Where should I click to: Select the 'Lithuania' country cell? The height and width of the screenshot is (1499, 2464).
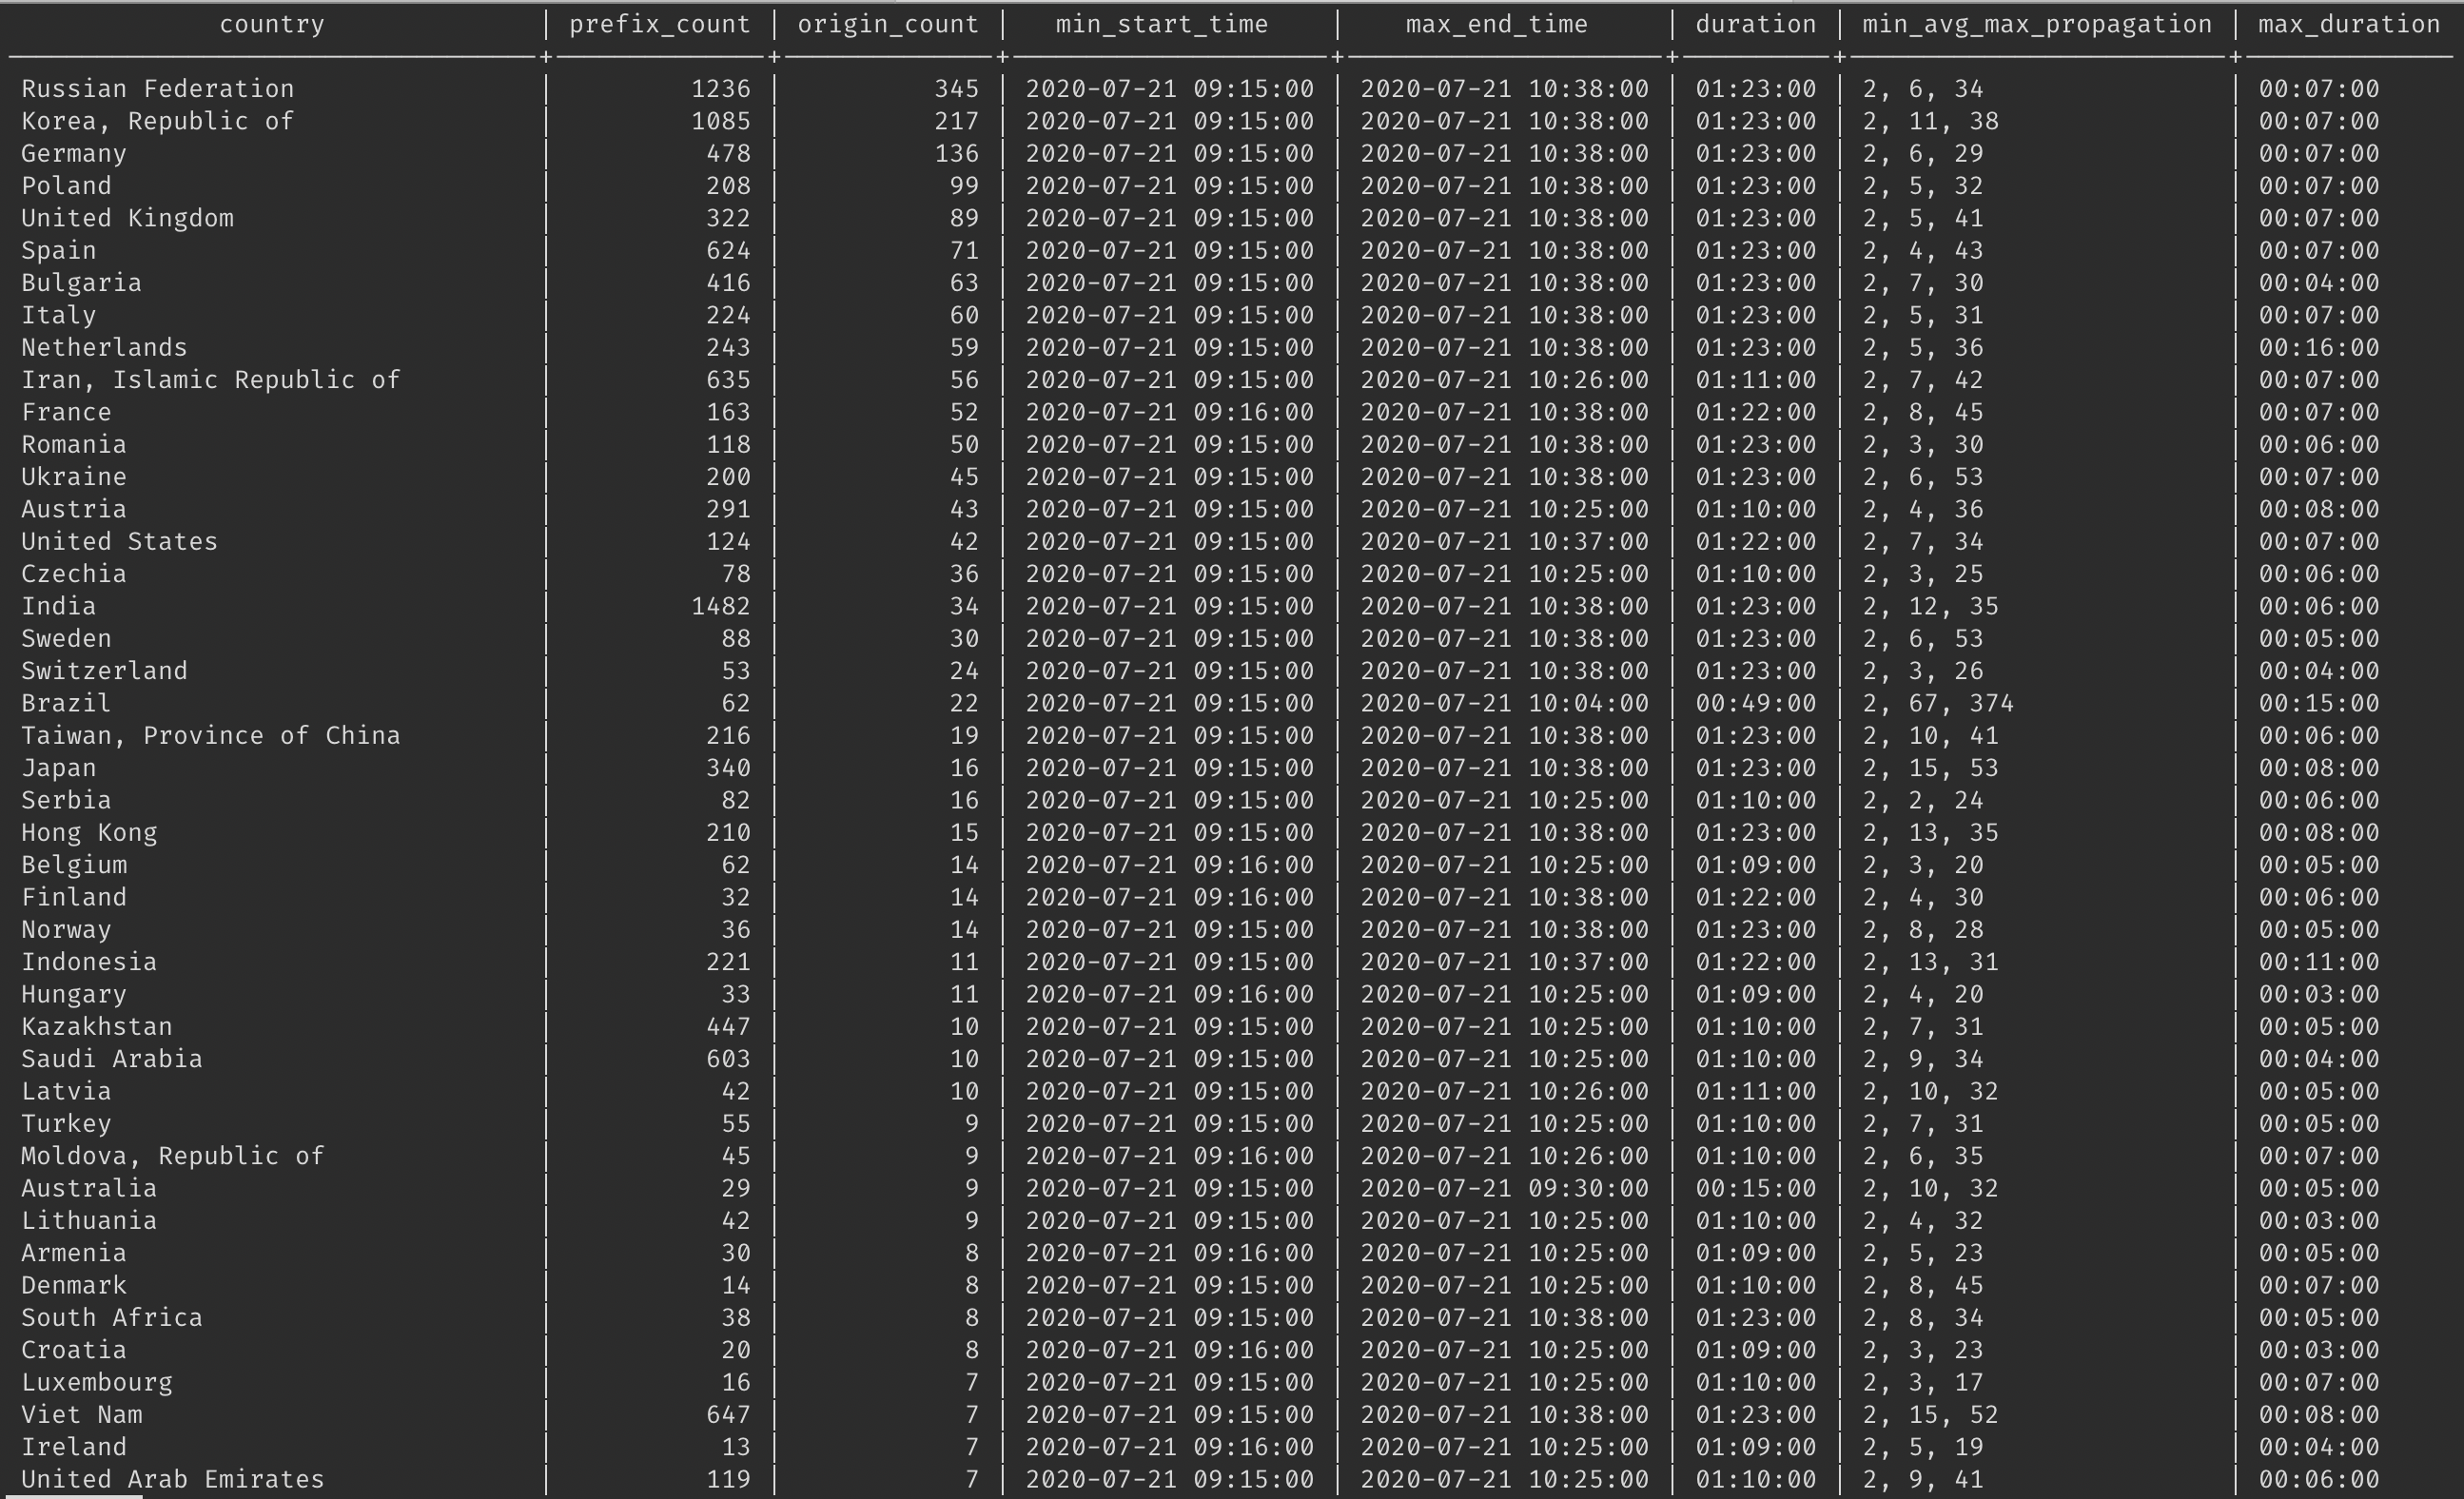[89, 1221]
